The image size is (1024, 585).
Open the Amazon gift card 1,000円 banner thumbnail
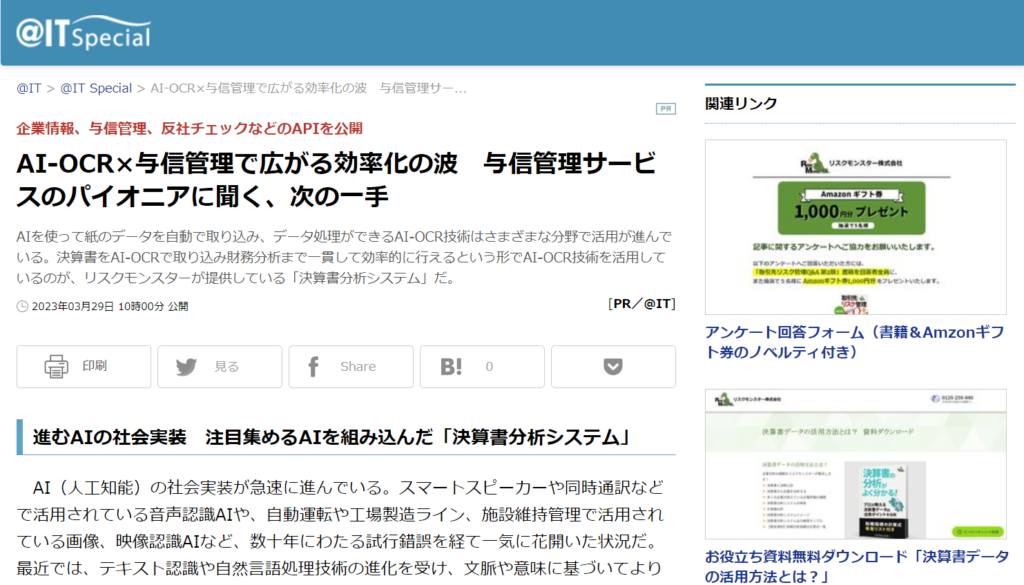click(x=855, y=227)
